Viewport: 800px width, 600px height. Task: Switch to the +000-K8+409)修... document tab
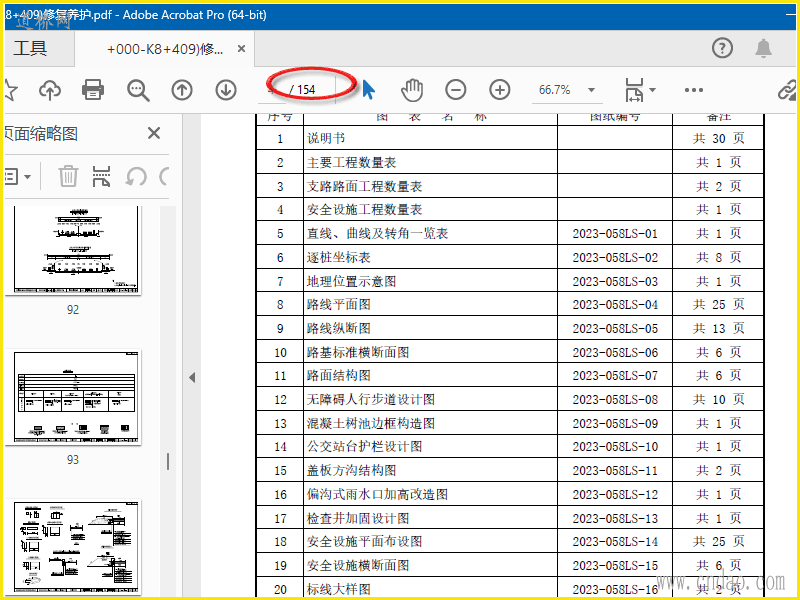[165, 49]
